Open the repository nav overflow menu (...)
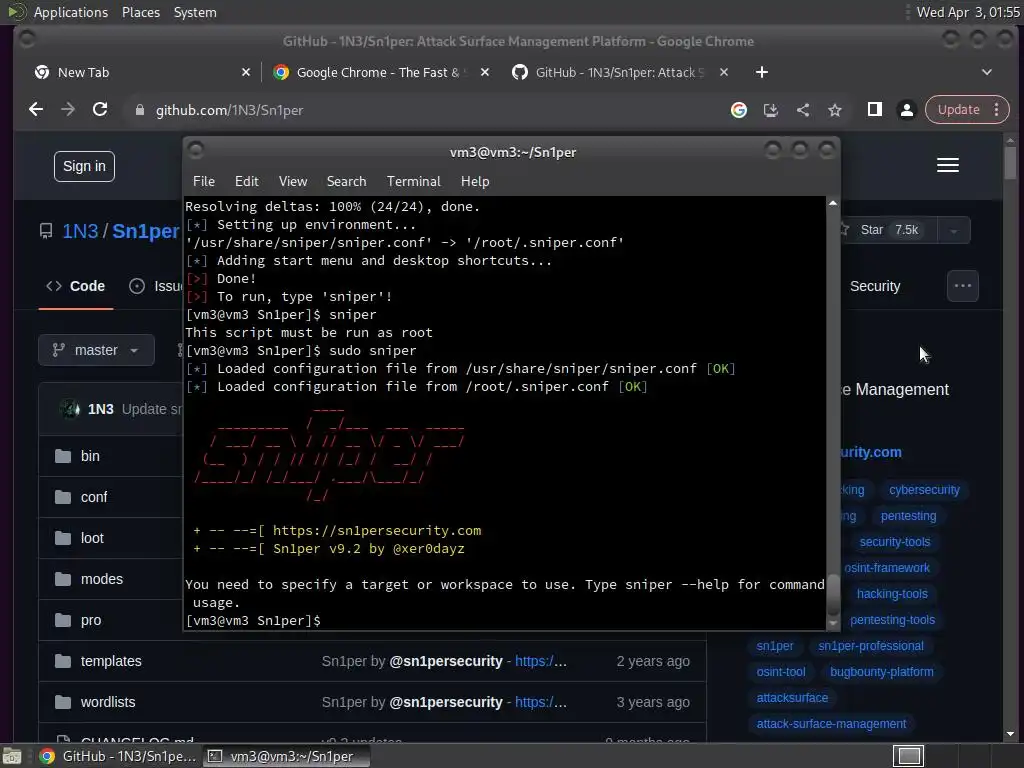The image size is (1024, 768). click(x=963, y=286)
